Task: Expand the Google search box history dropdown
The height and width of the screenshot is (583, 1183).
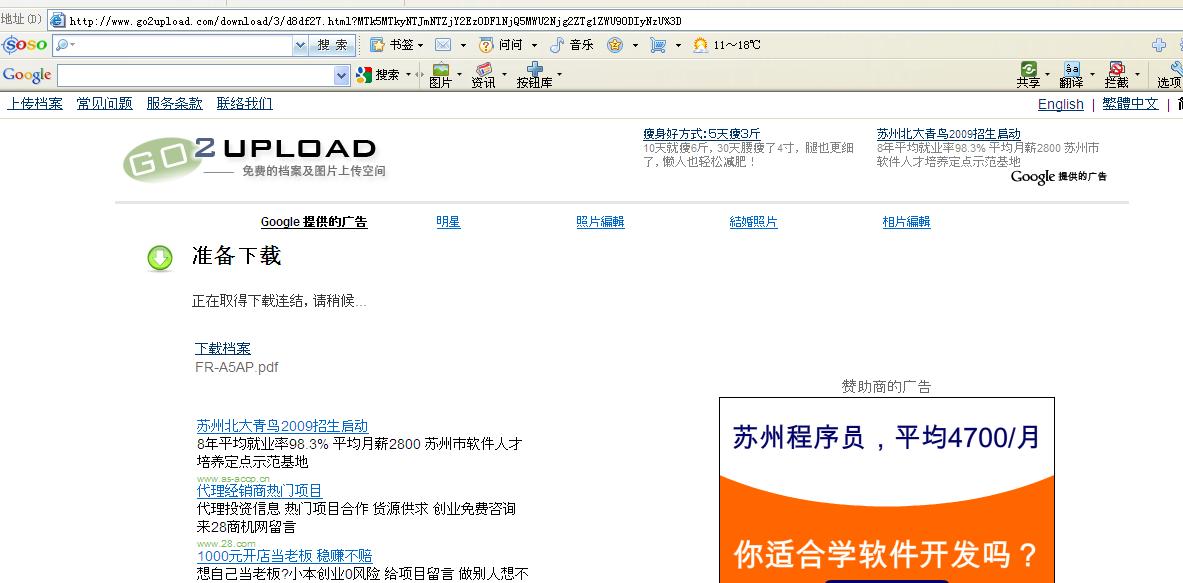Action: point(341,75)
